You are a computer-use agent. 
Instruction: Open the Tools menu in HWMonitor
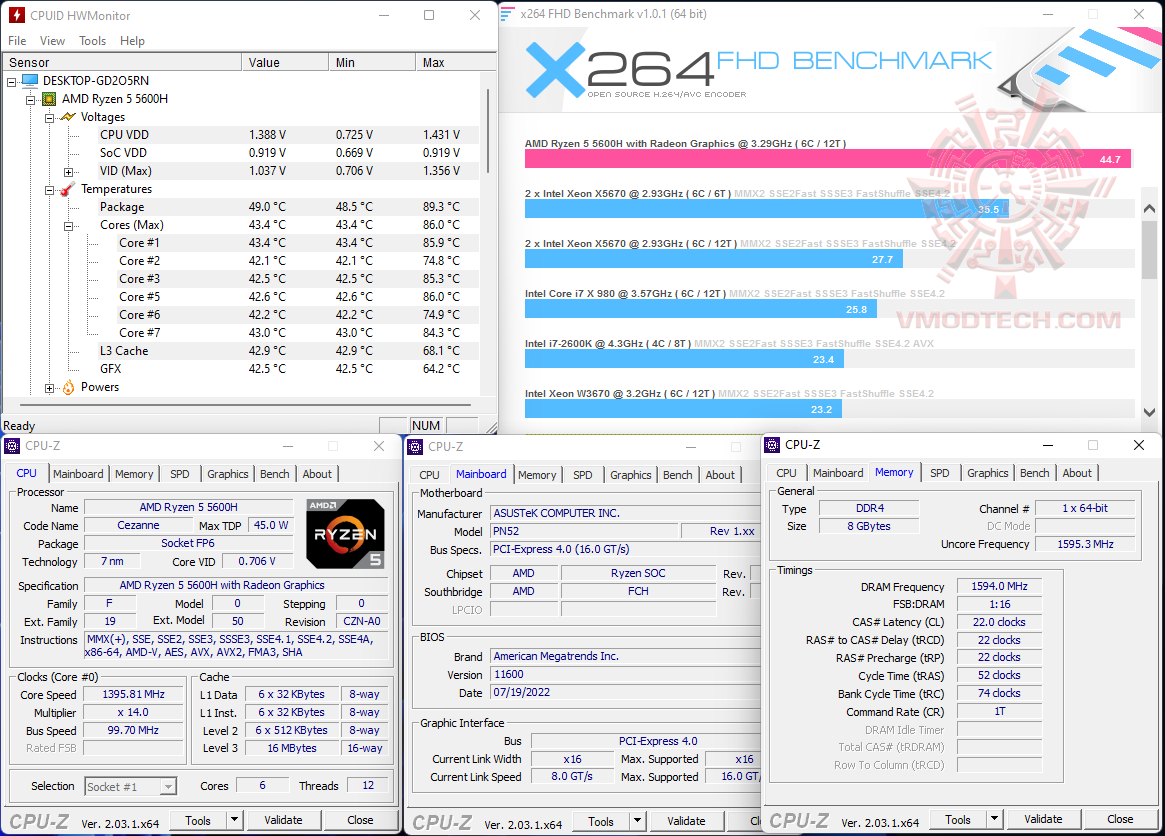[x=93, y=41]
